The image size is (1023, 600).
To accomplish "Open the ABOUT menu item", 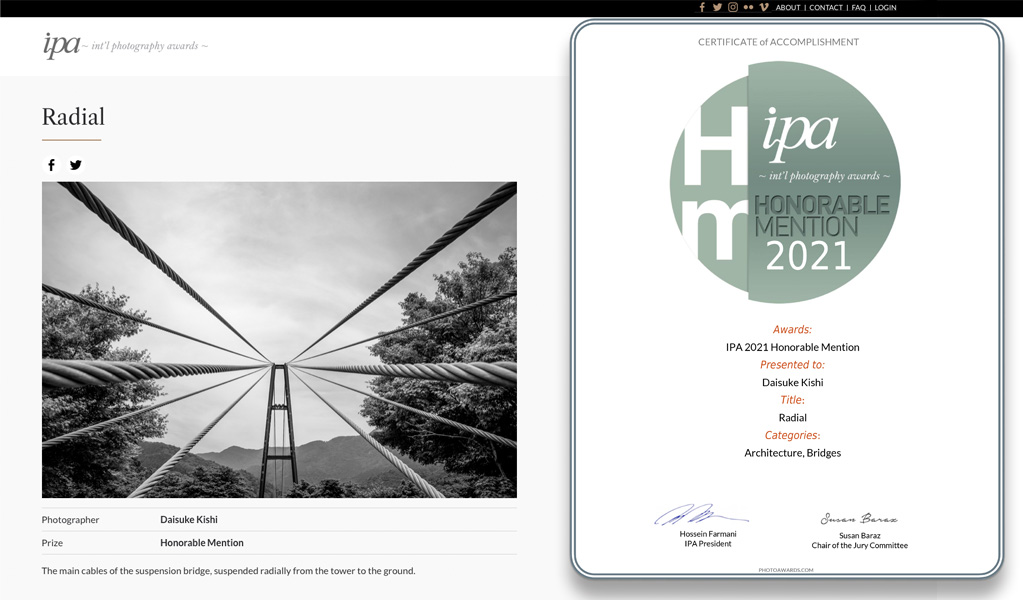I will point(788,8).
